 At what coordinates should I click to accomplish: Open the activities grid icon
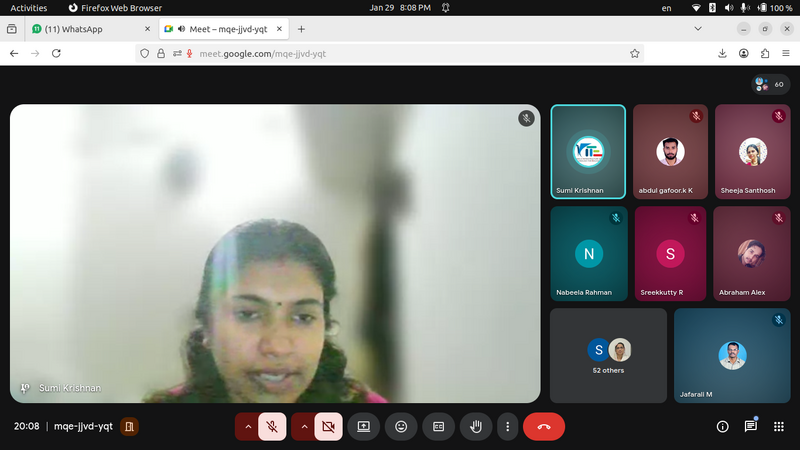point(778,427)
